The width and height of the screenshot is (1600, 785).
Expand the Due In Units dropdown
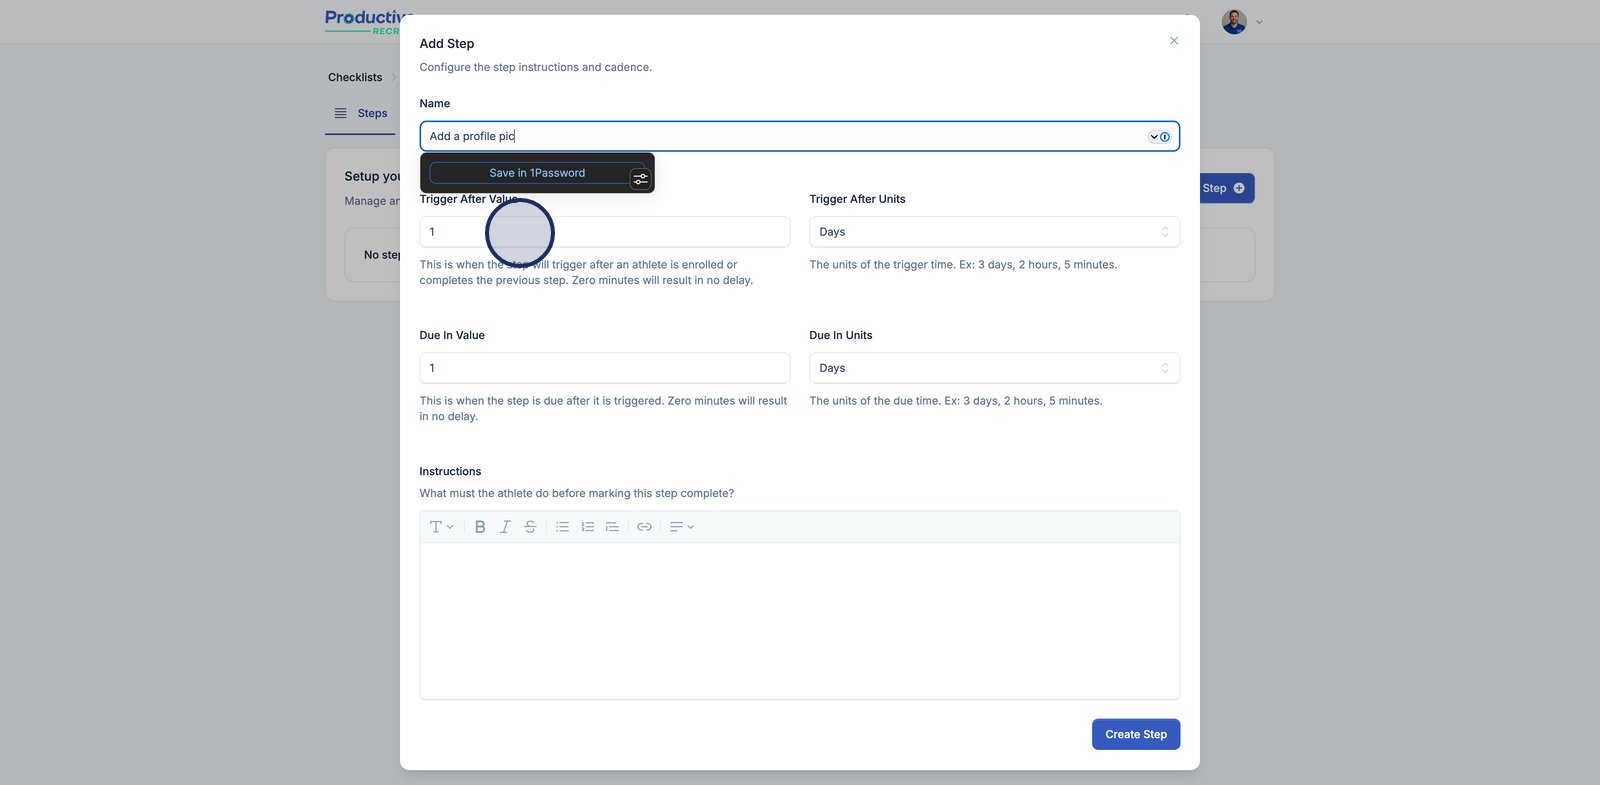(x=993, y=368)
